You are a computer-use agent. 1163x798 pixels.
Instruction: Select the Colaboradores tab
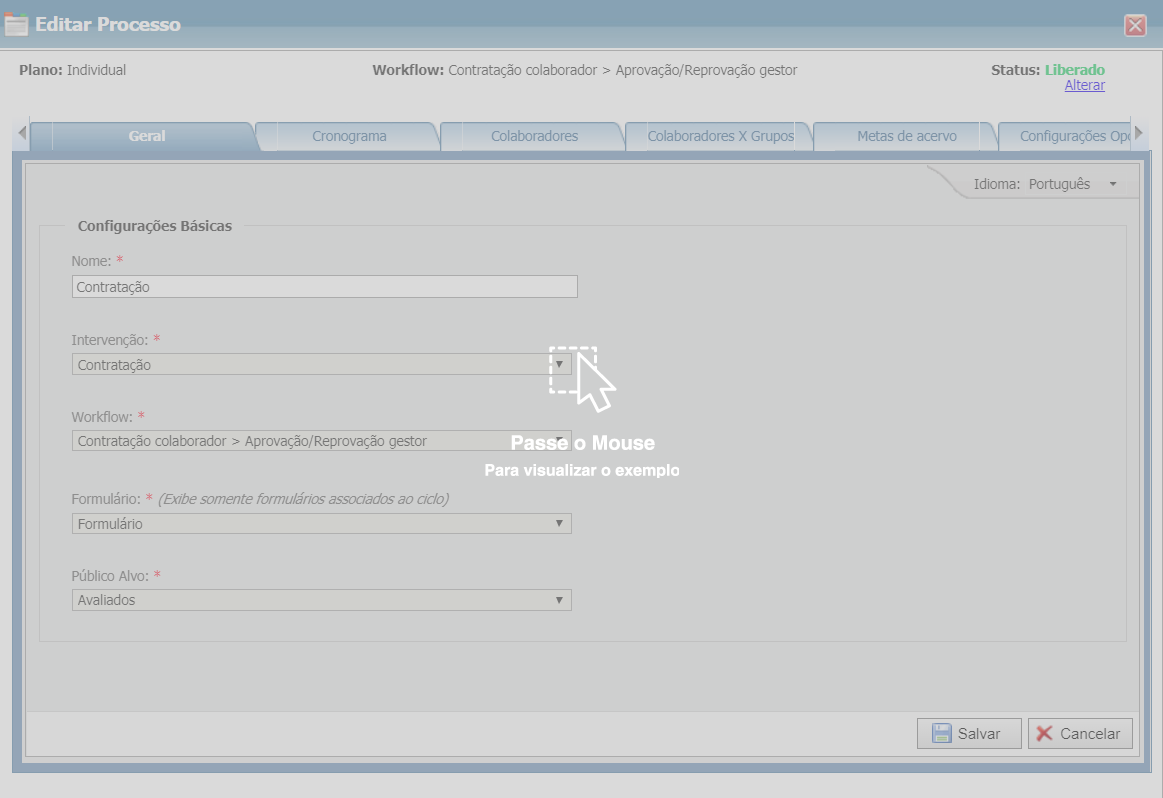(534, 136)
